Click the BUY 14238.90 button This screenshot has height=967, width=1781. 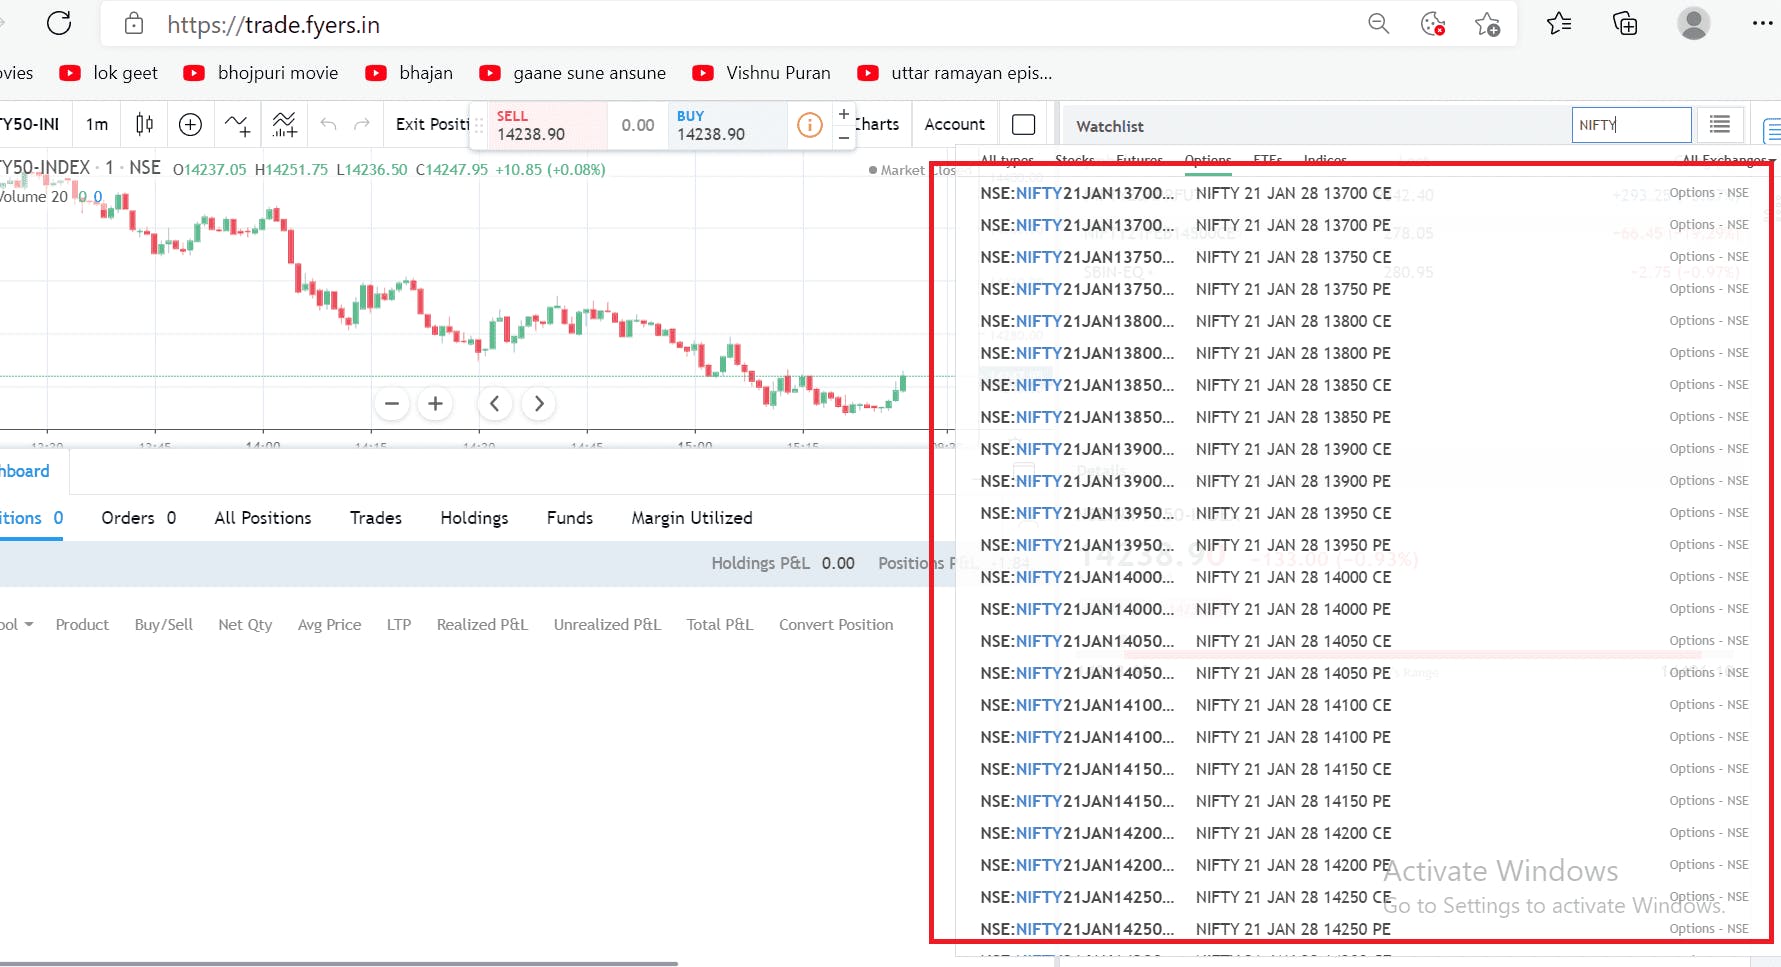point(728,125)
